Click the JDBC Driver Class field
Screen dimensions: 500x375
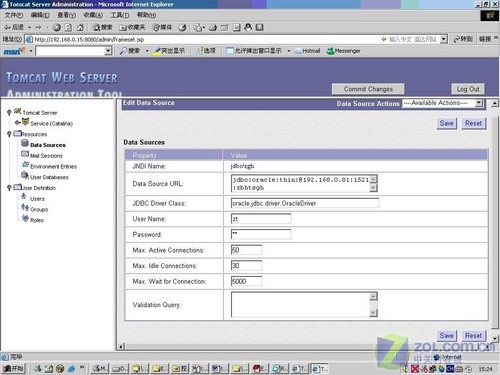[305, 203]
